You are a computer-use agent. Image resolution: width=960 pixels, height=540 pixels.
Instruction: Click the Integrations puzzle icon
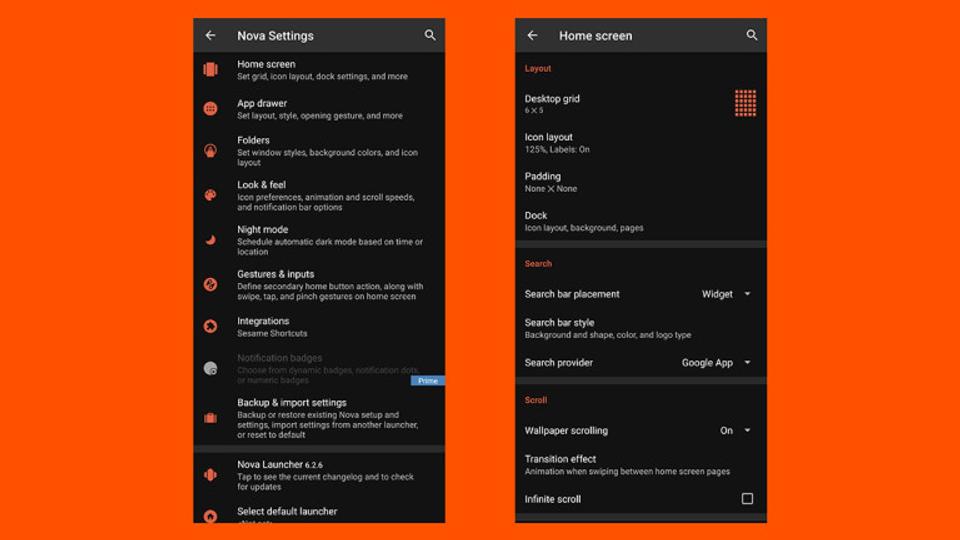coord(211,326)
